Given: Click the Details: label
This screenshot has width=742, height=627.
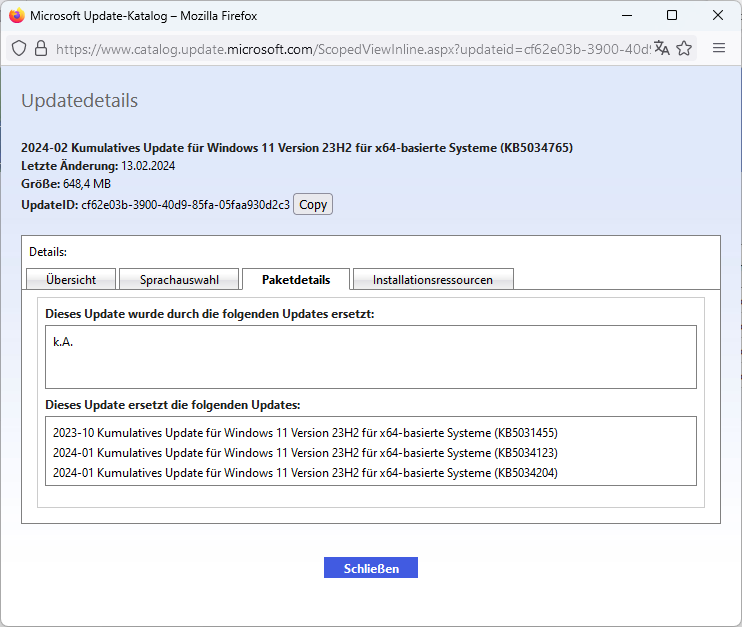Looking at the screenshot, I should click(48, 252).
